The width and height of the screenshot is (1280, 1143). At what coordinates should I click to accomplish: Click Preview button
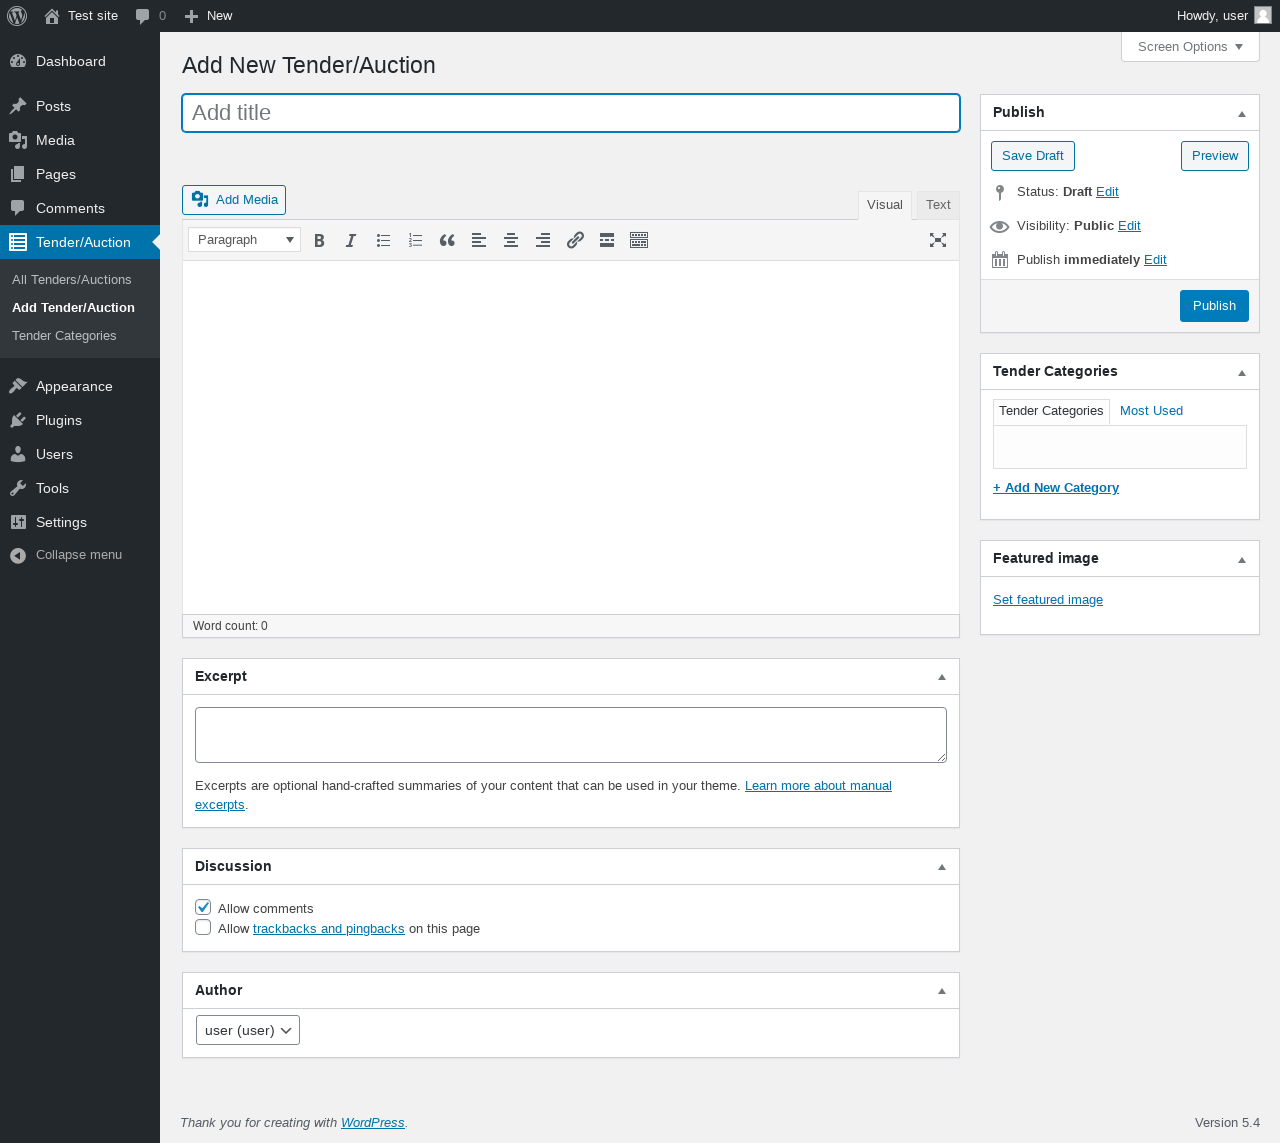1215,156
